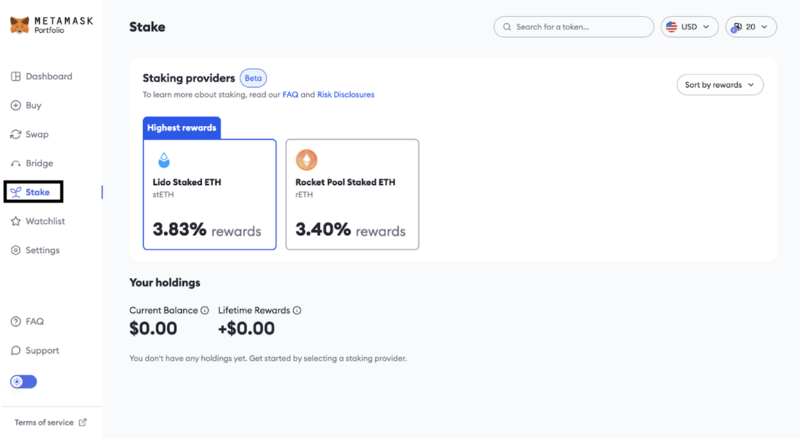Click the Swap arrows icon
Image resolution: width=800 pixels, height=441 pixels.
[16, 135]
